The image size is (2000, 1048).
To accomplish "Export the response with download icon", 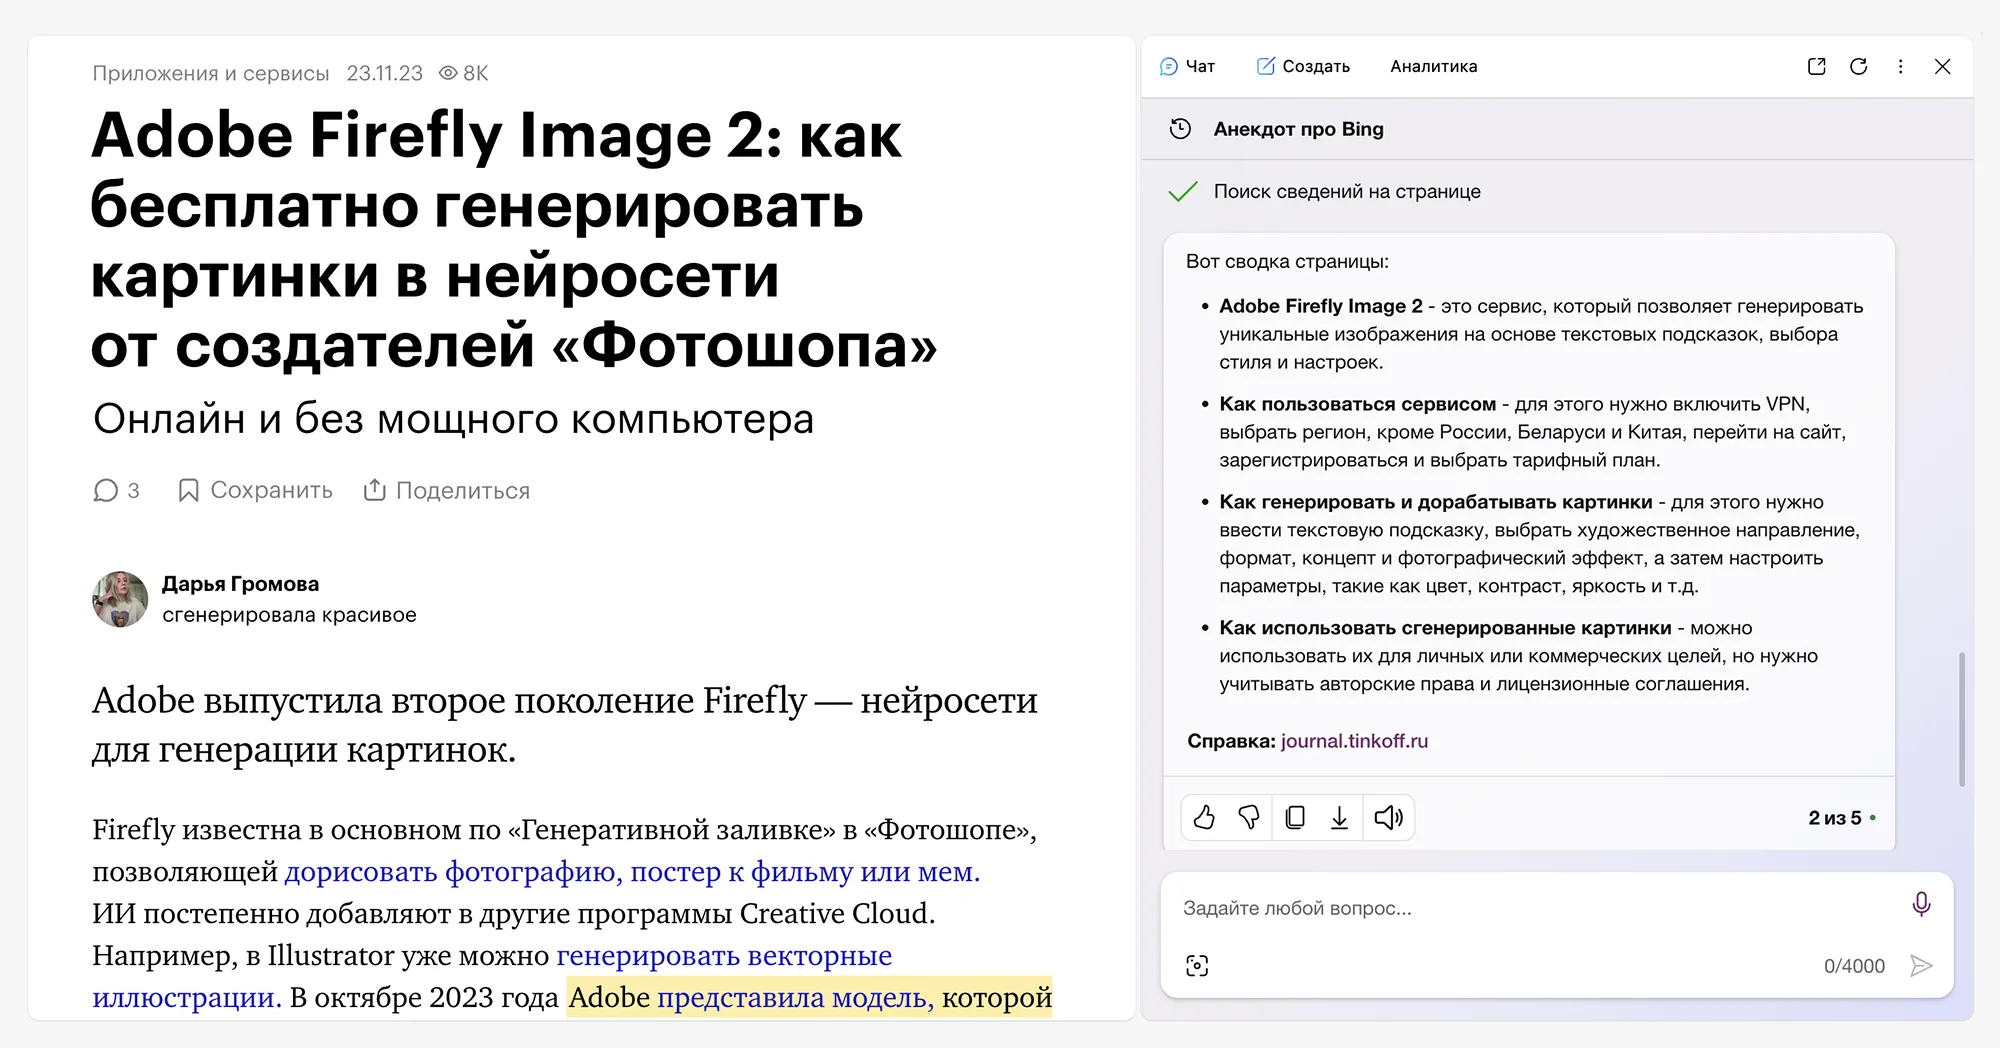I will 1339,818.
